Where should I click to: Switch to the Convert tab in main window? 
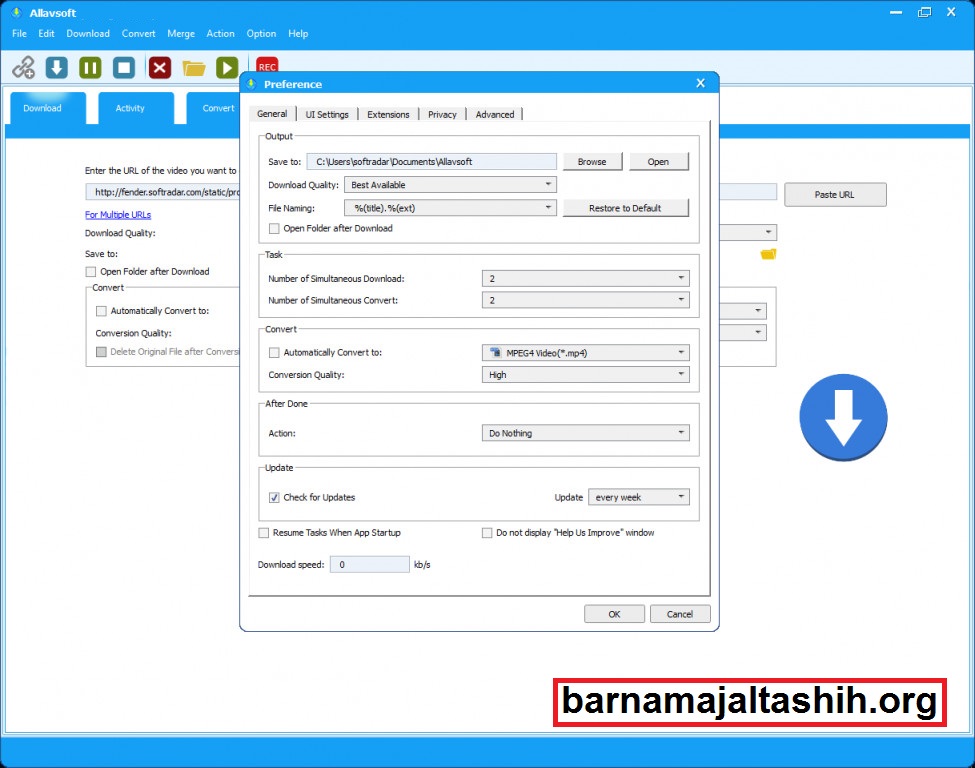click(213, 108)
